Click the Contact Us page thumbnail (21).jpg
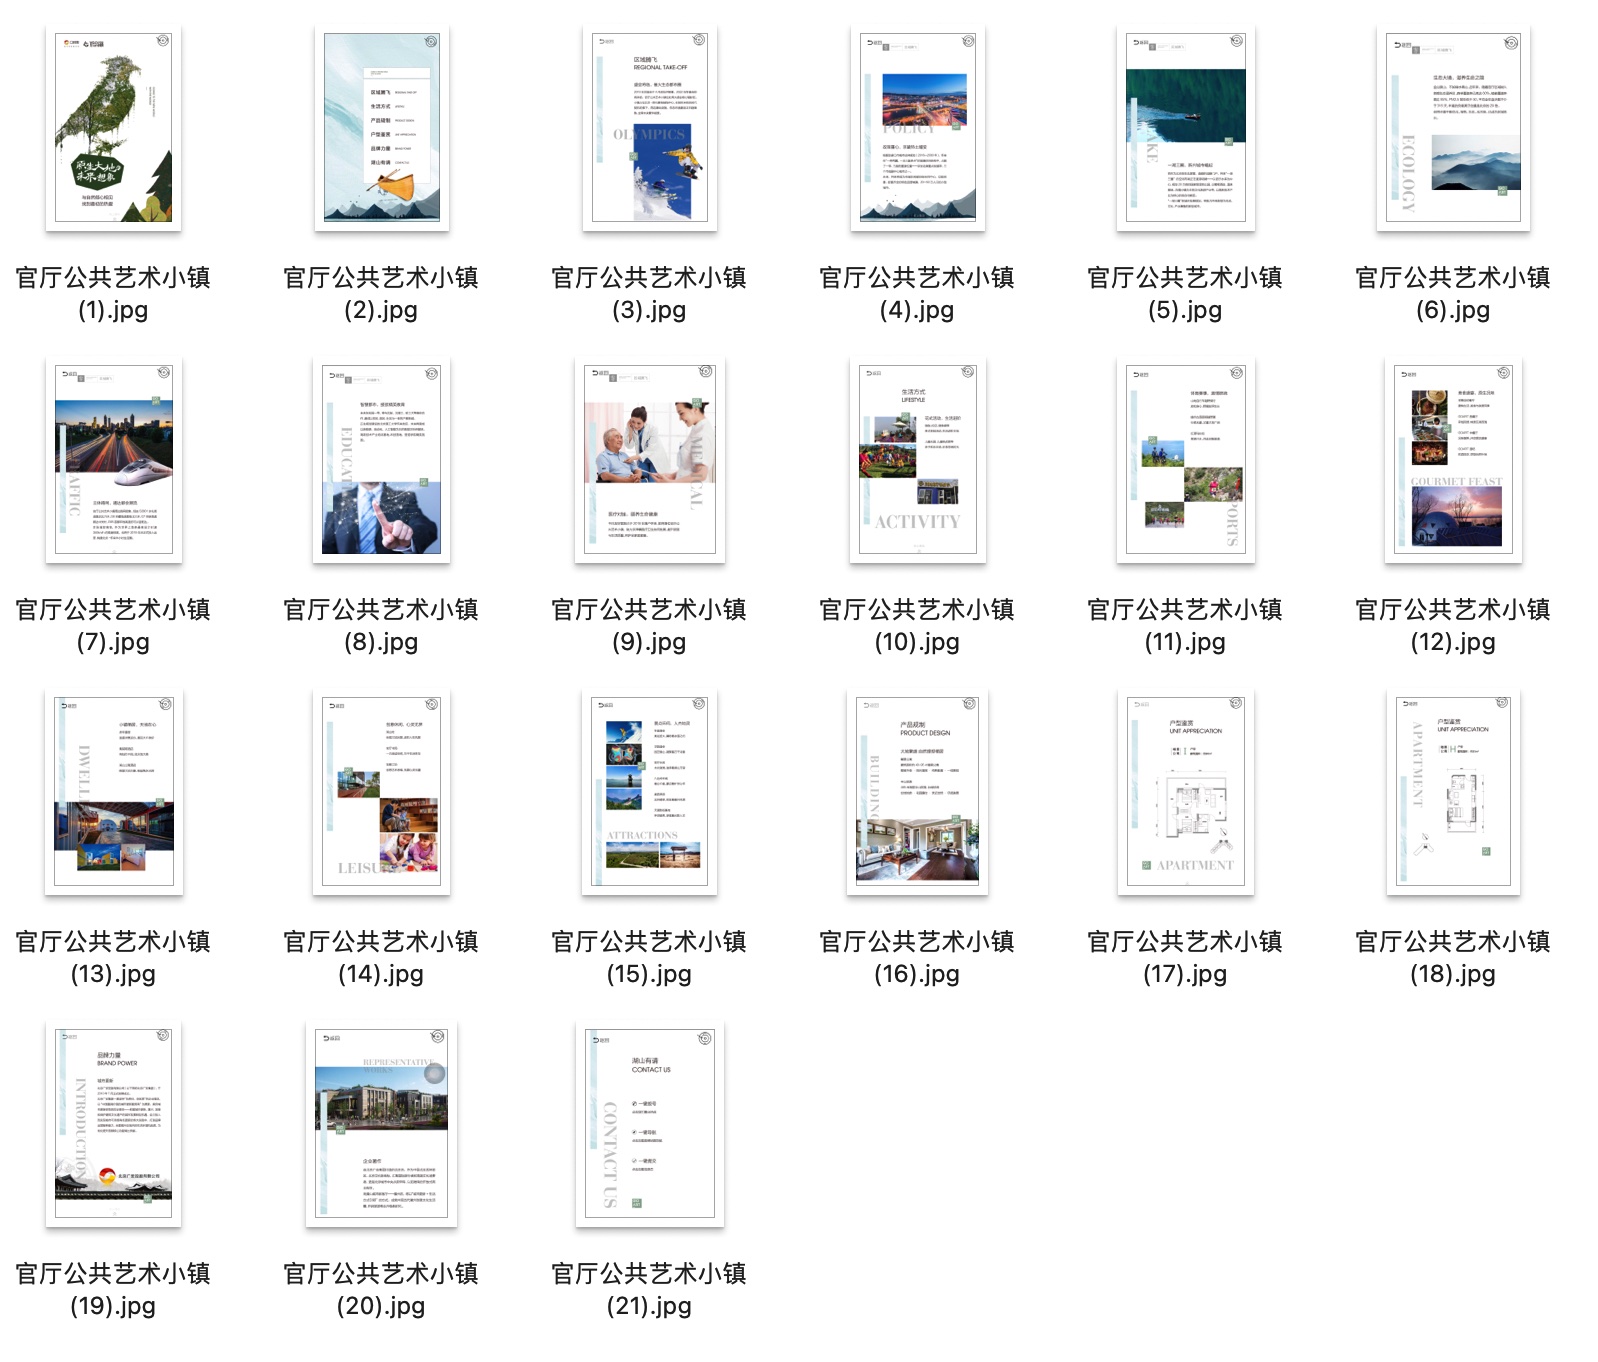Screen dimensions: 1598x1362 click(x=649, y=1124)
